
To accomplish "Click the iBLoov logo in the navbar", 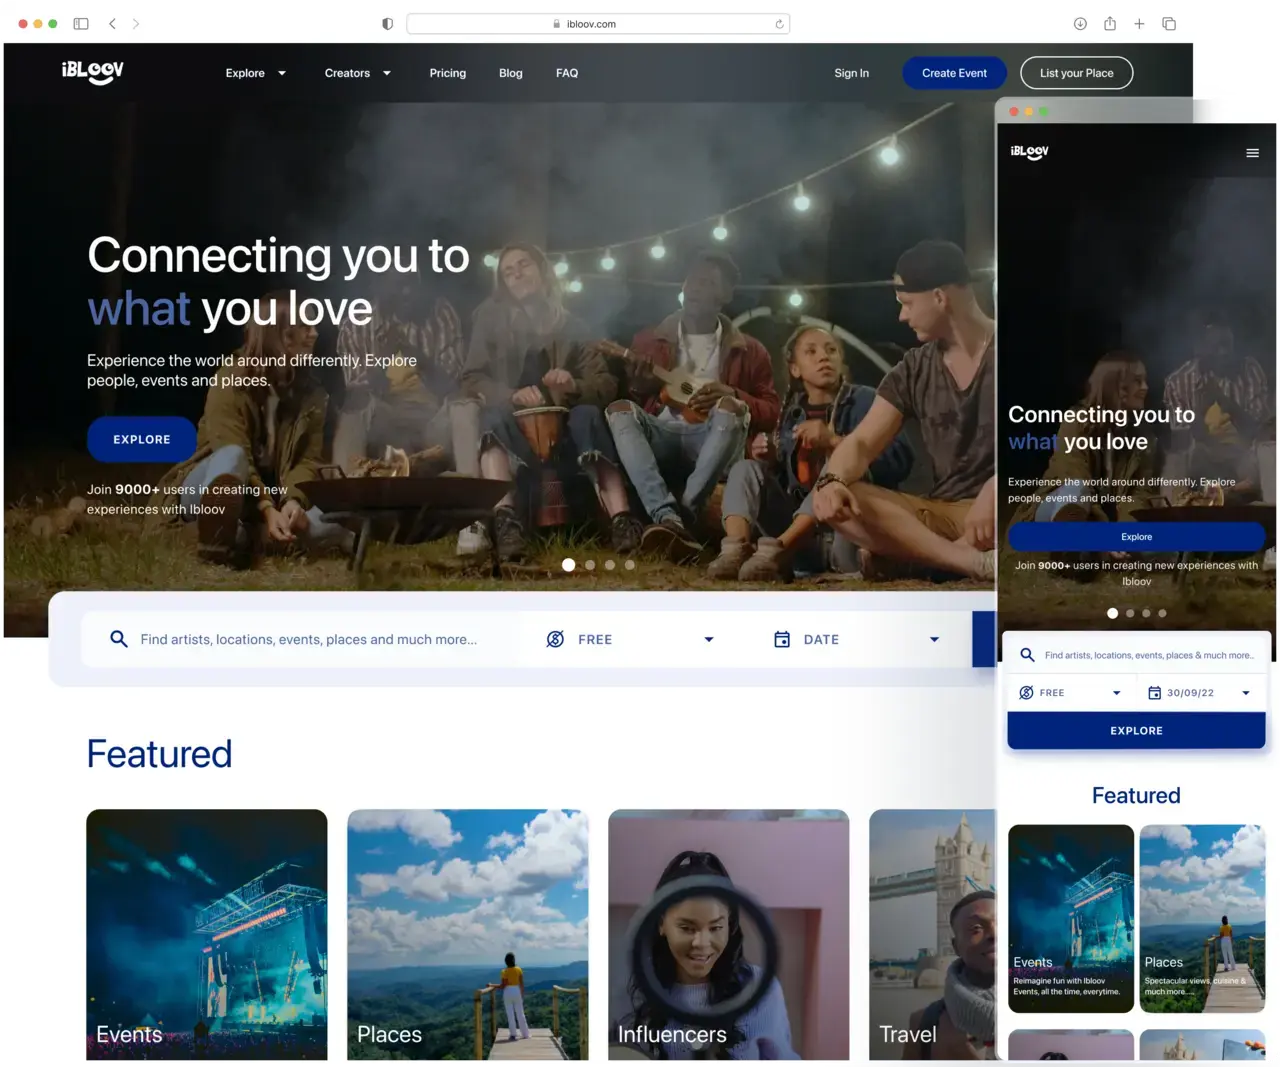I will coord(92,72).
